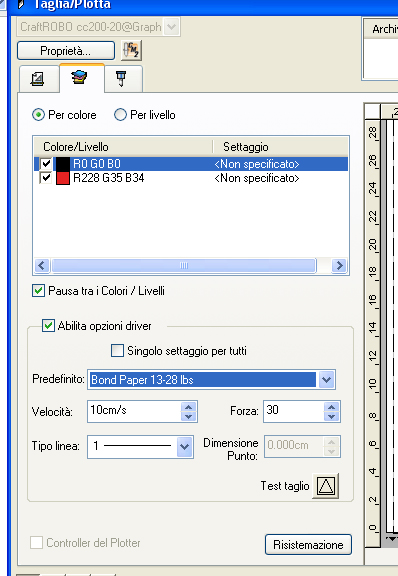398x576 pixels.
Task: Open the CraftROBO plotter device dropdown
Action: [x=172, y=27]
